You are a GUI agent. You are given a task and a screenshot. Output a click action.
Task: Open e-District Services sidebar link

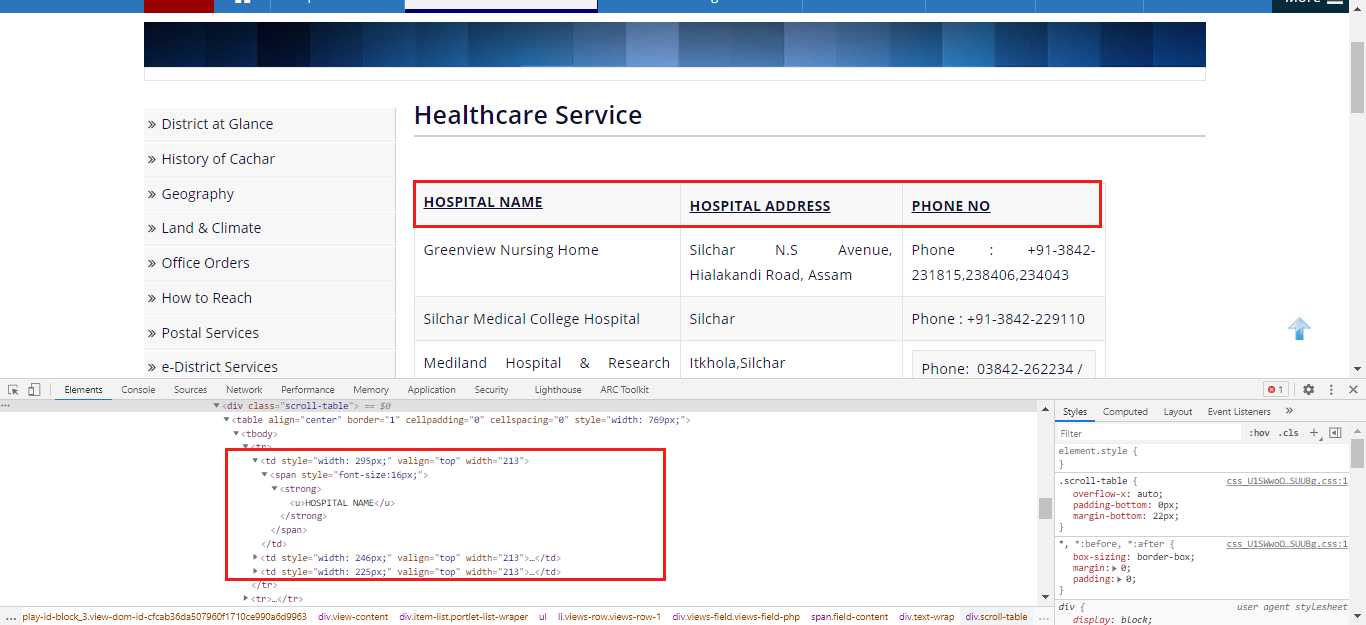[x=220, y=367]
